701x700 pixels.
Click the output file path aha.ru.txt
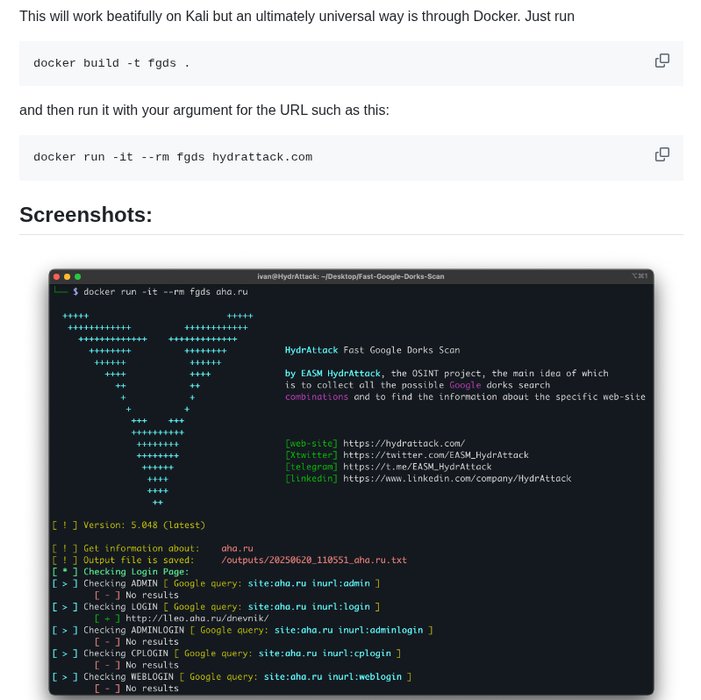point(314,560)
